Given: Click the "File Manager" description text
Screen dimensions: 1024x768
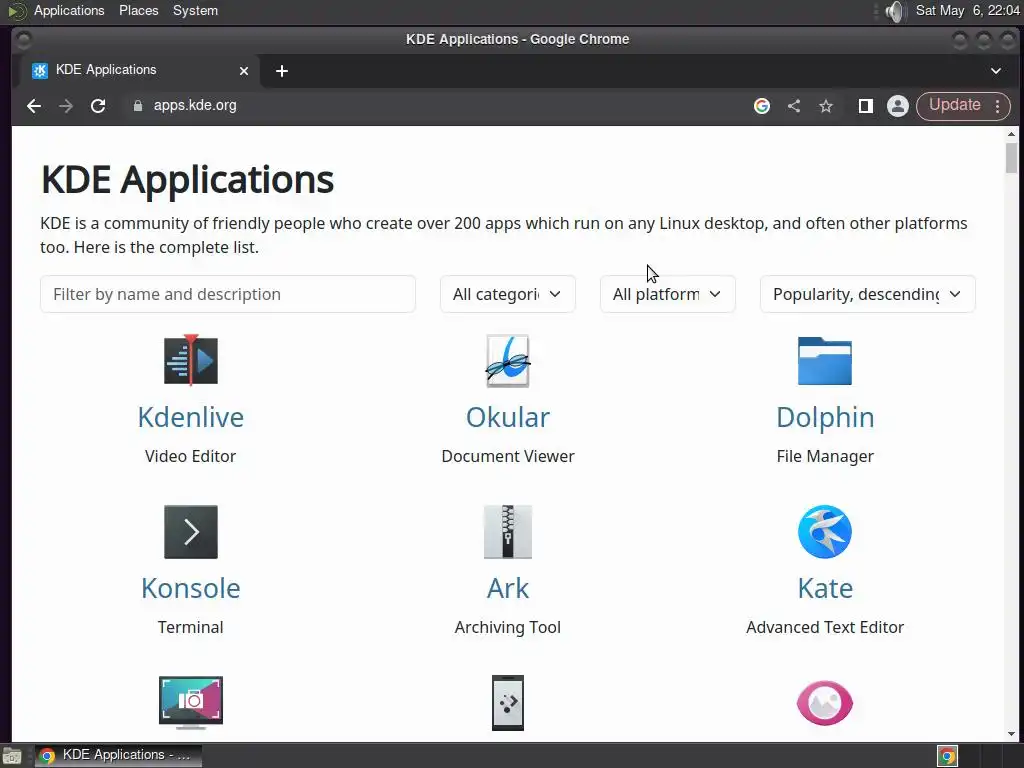Looking at the screenshot, I should point(825,456).
